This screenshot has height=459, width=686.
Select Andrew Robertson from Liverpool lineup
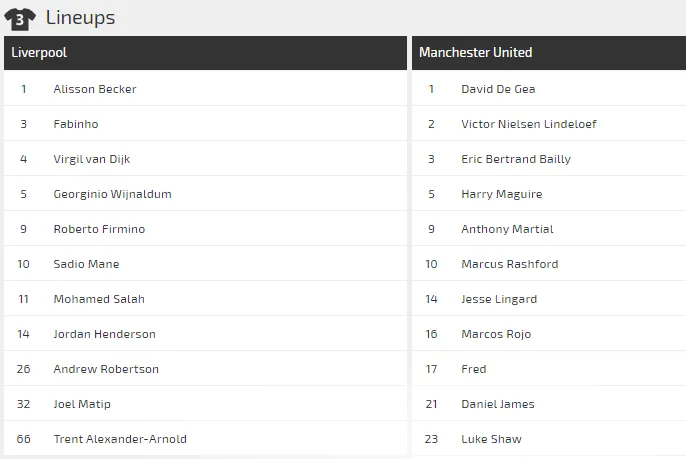click(x=106, y=369)
